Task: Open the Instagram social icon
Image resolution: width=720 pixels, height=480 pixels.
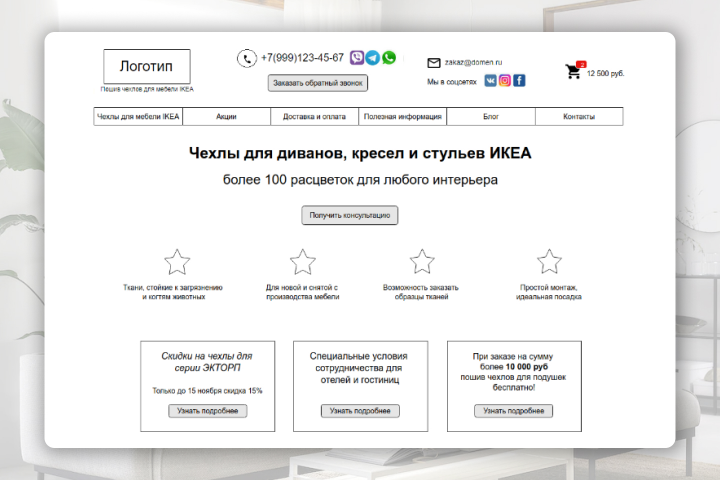Action: [x=505, y=80]
